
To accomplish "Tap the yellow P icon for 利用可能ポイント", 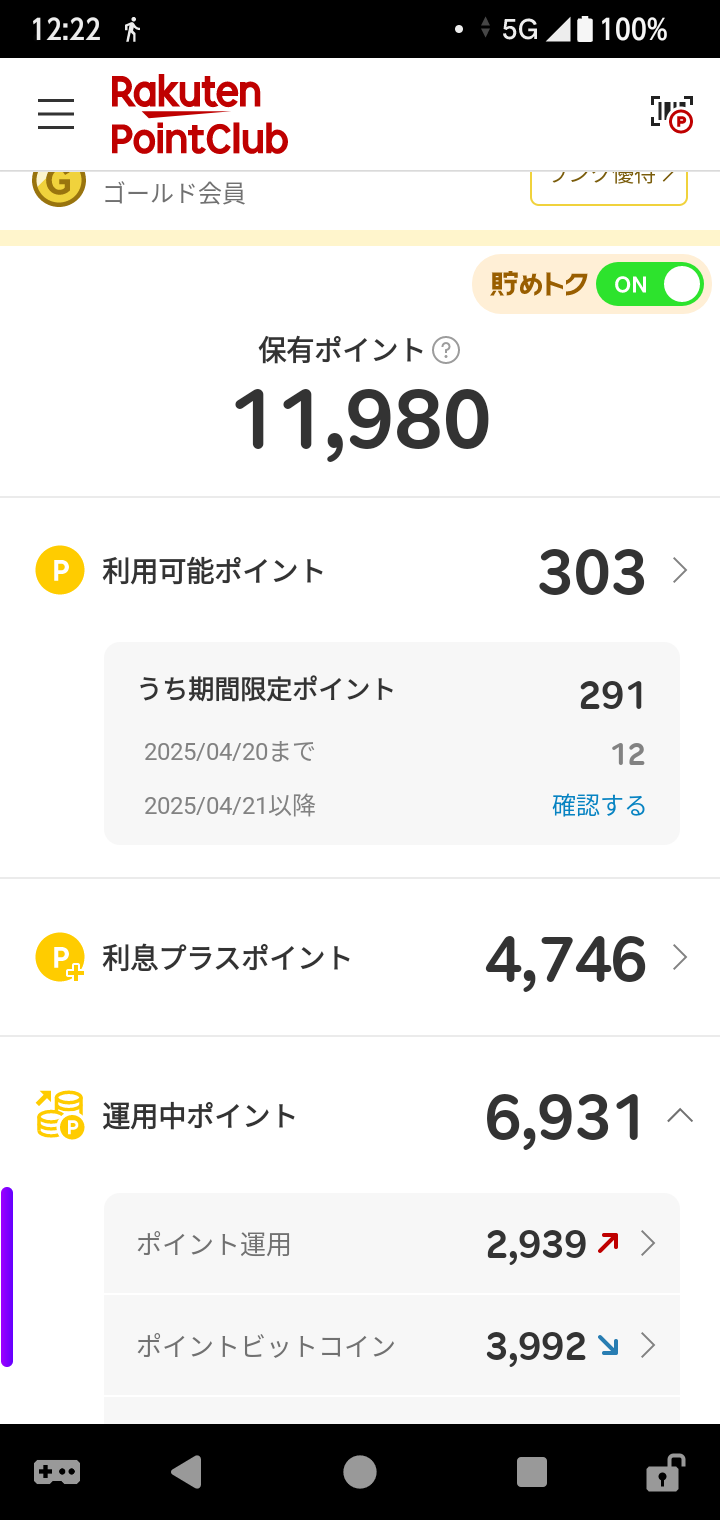I will (x=60, y=571).
